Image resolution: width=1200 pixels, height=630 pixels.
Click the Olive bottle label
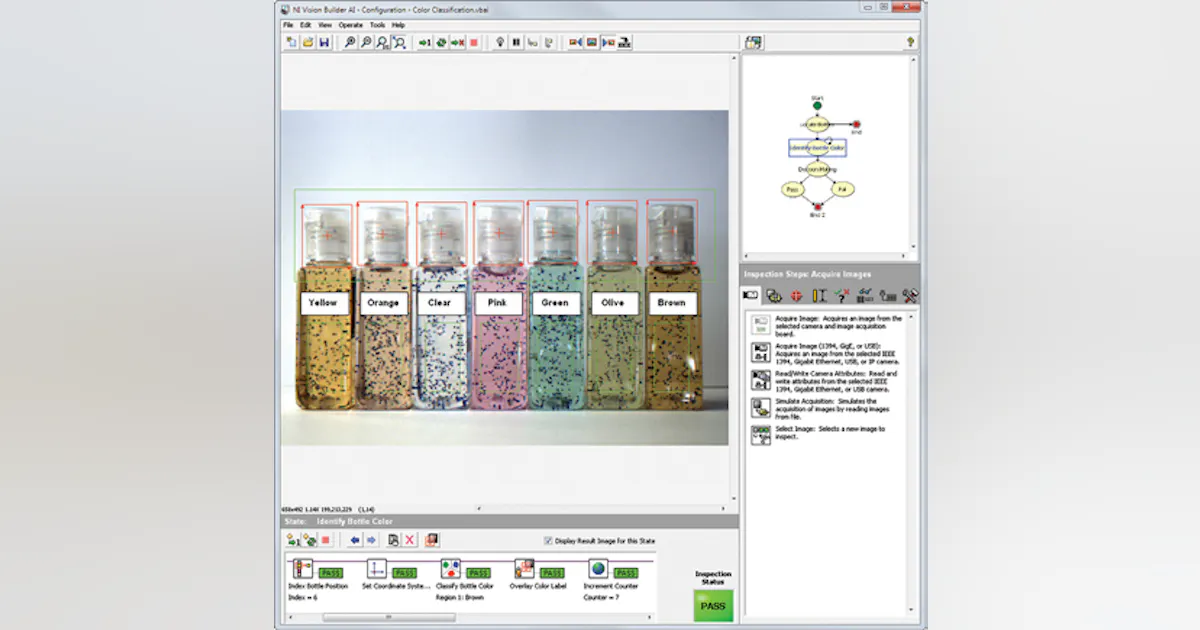click(x=613, y=303)
